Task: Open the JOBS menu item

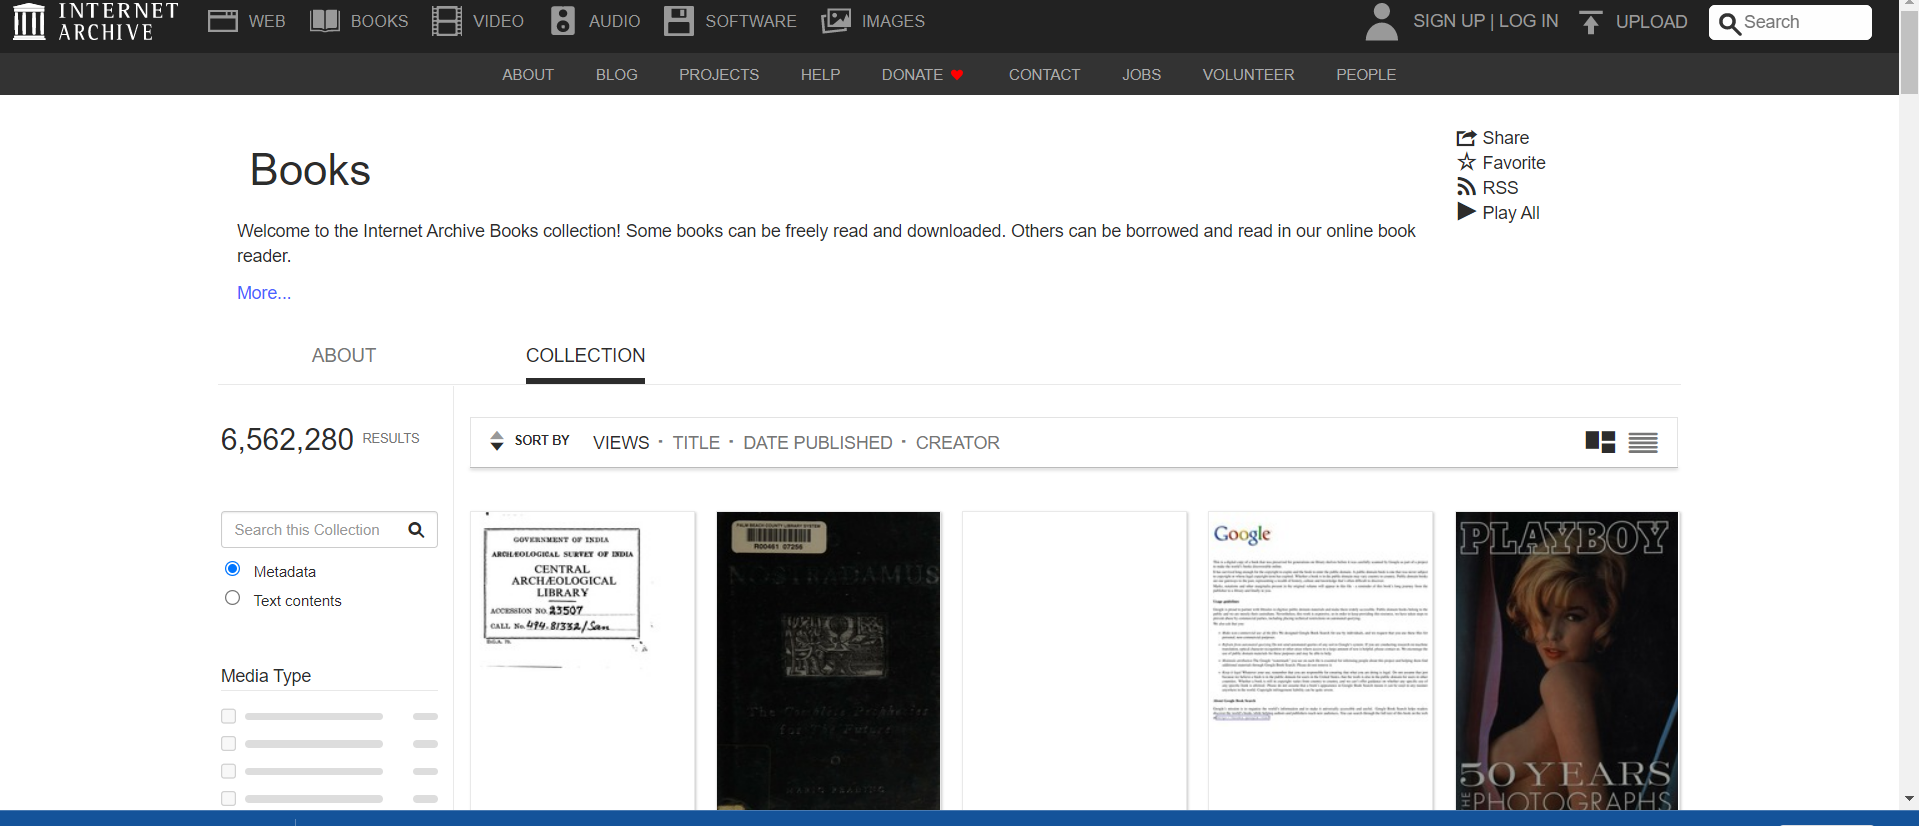Action: tap(1142, 75)
